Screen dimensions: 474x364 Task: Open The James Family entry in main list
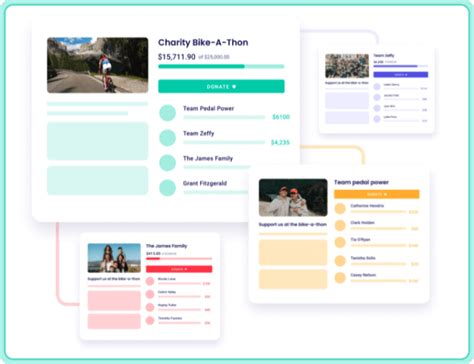pyautogui.click(x=204, y=163)
